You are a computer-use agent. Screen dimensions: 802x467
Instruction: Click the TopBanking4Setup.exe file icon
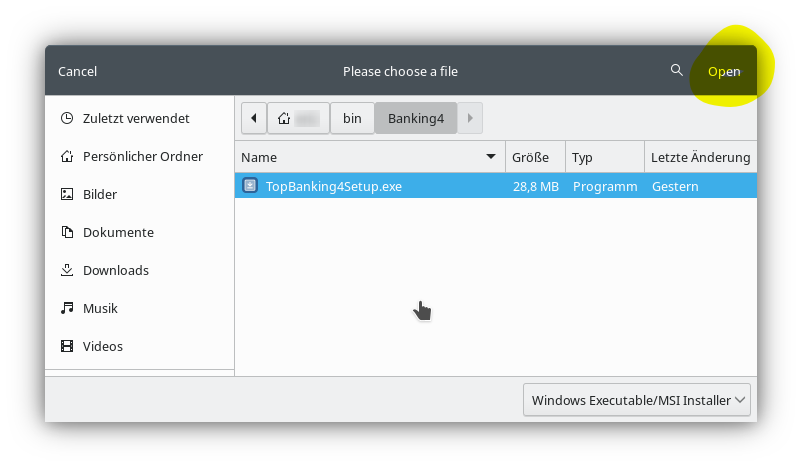click(x=251, y=186)
